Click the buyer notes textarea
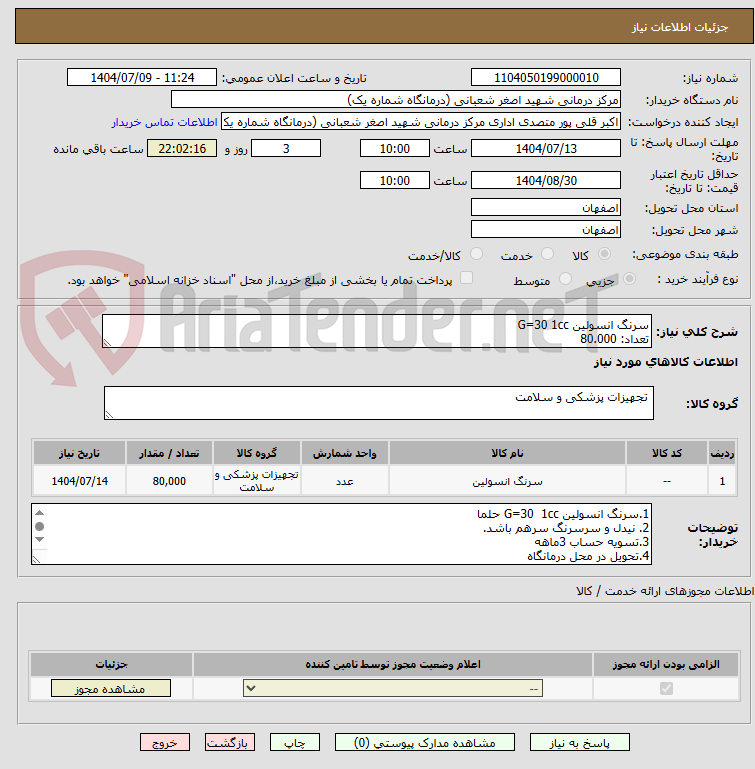 click(341, 534)
